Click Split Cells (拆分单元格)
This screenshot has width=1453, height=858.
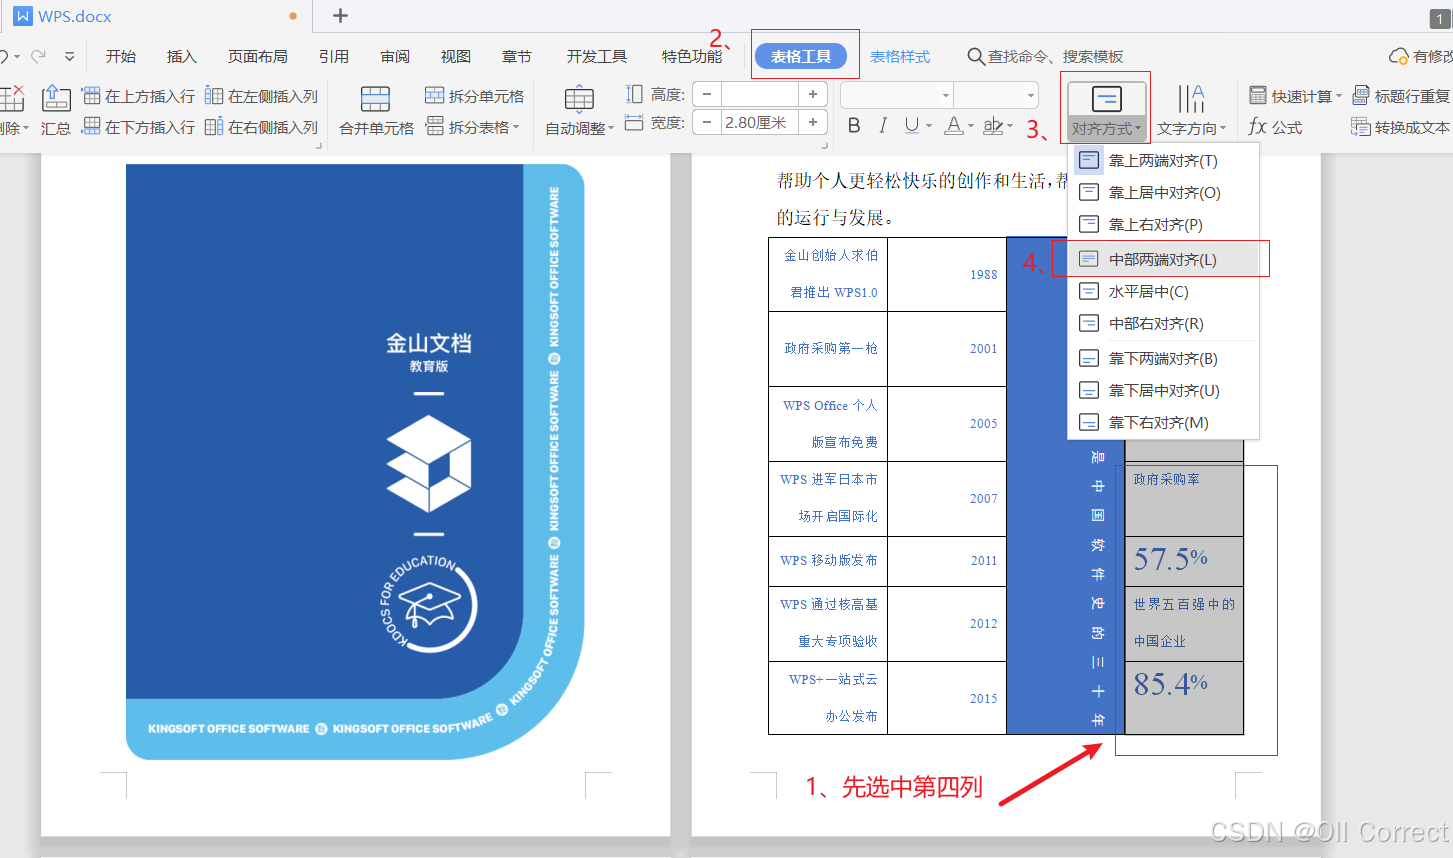click(475, 96)
